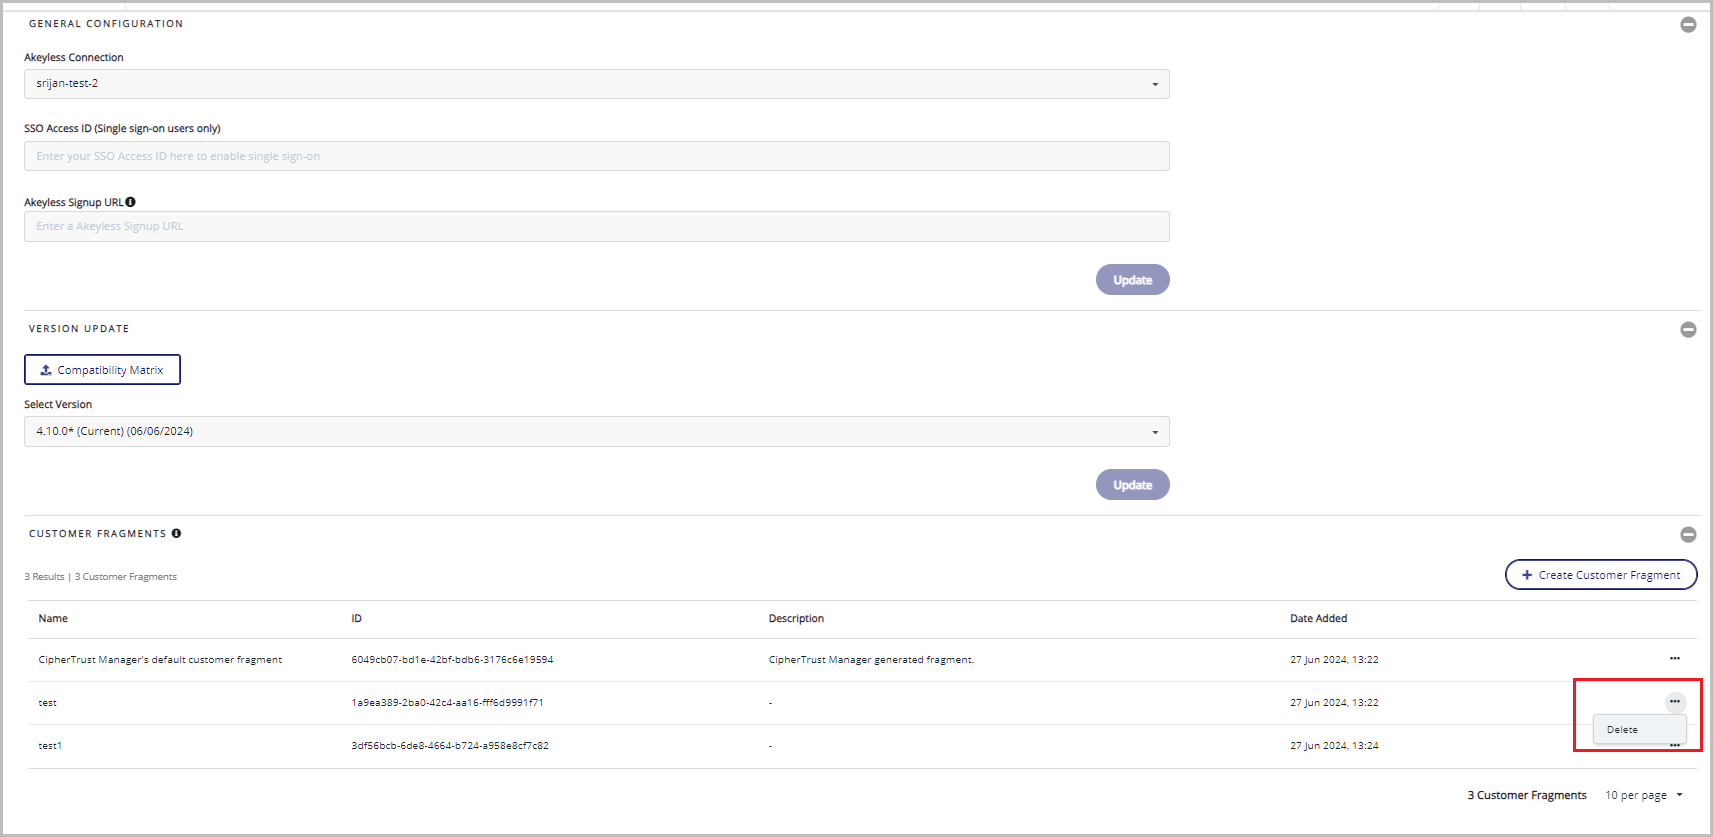Click Update in General Configuration
The height and width of the screenshot is (837, 1713).
(1132, 280)
